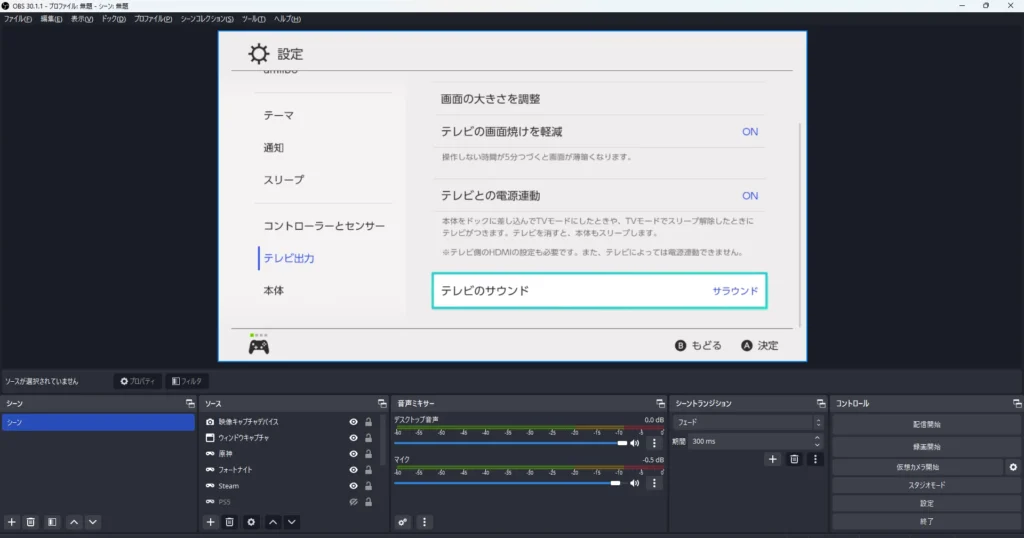The height and width of the screenshot is (538, 1024).
Task: Click the 配信開始 button
Action: pos(926,425)
